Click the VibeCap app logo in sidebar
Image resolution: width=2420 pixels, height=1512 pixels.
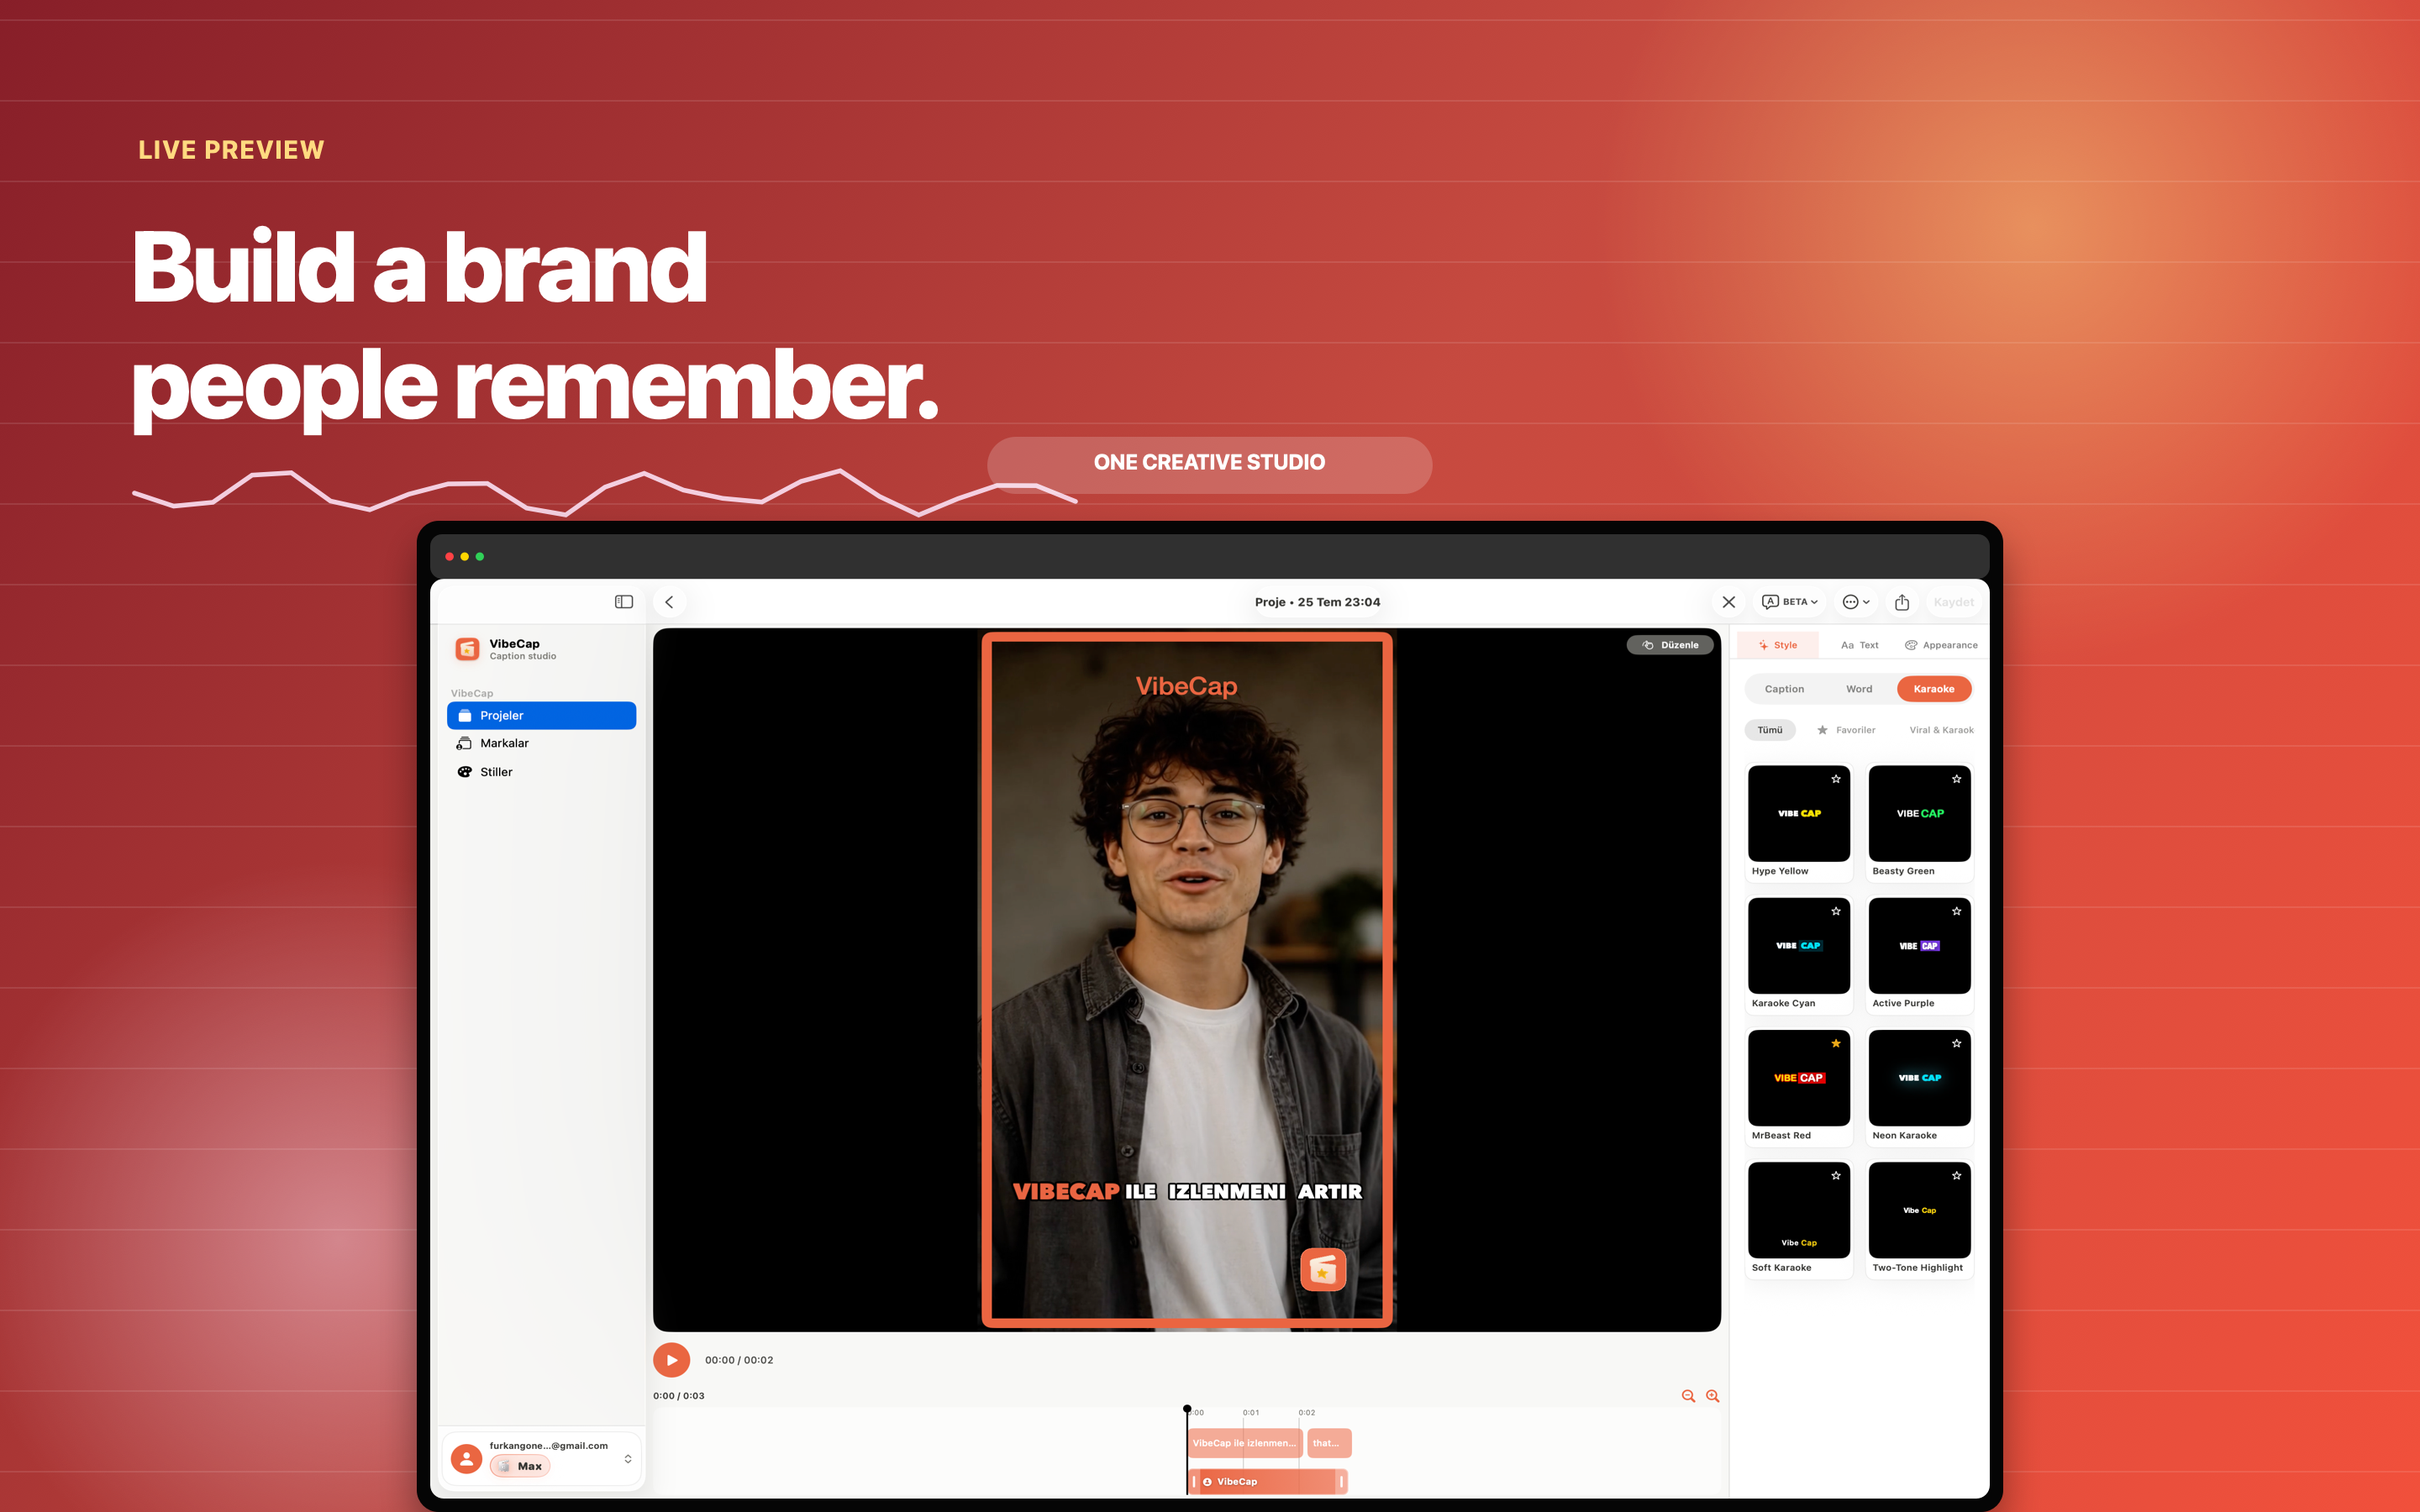pos(467,649)
